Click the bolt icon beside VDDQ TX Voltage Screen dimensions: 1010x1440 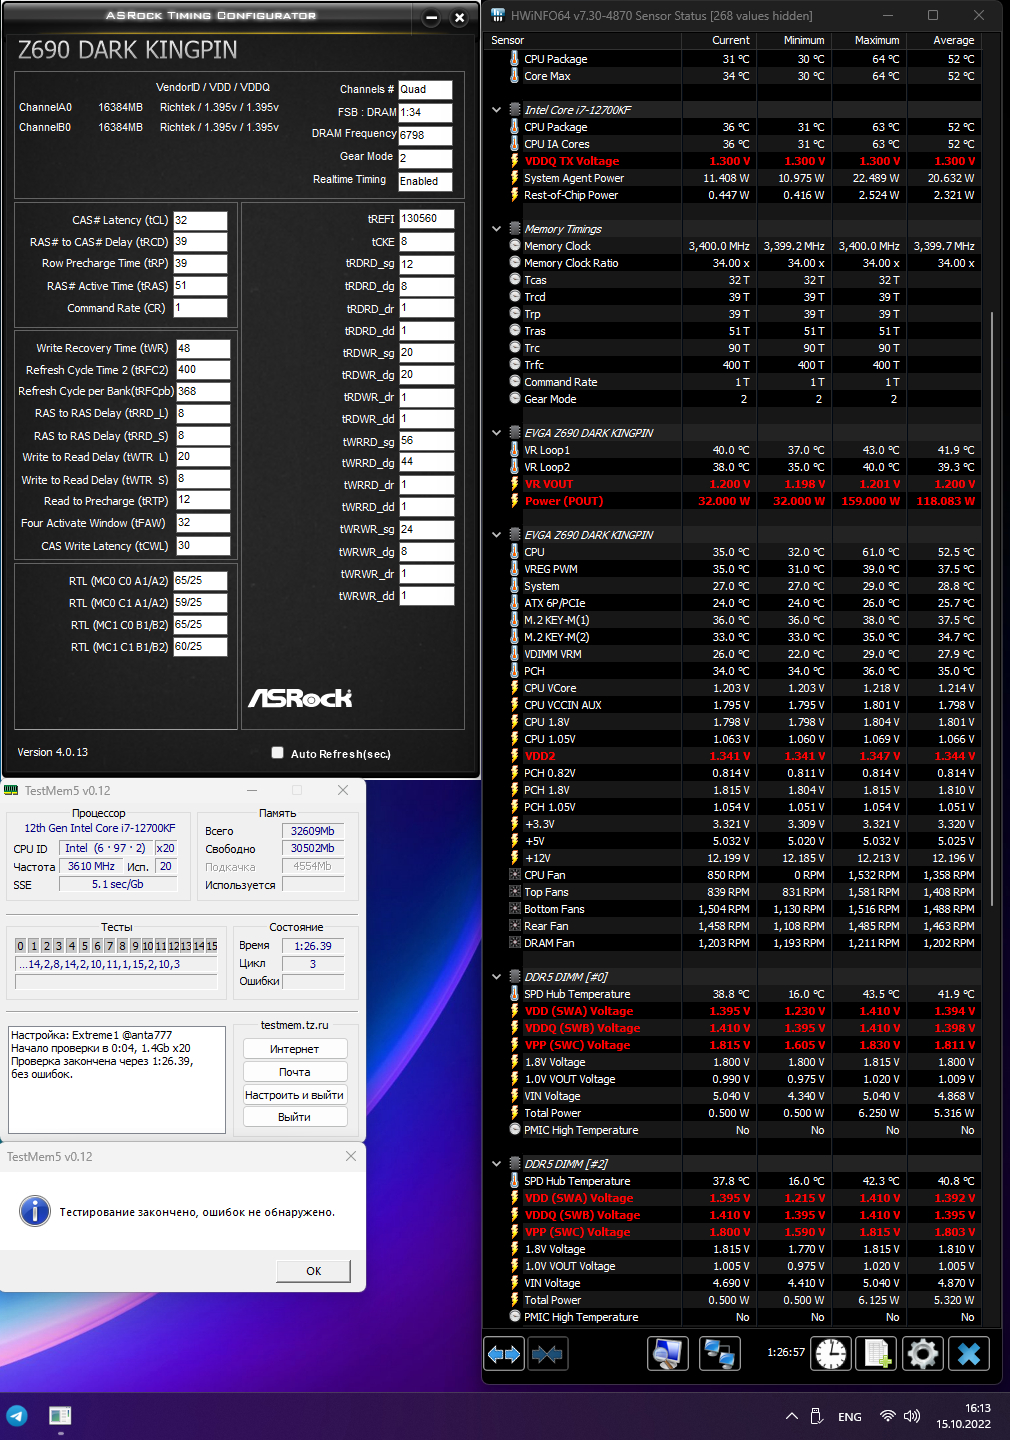click(515, 161)
